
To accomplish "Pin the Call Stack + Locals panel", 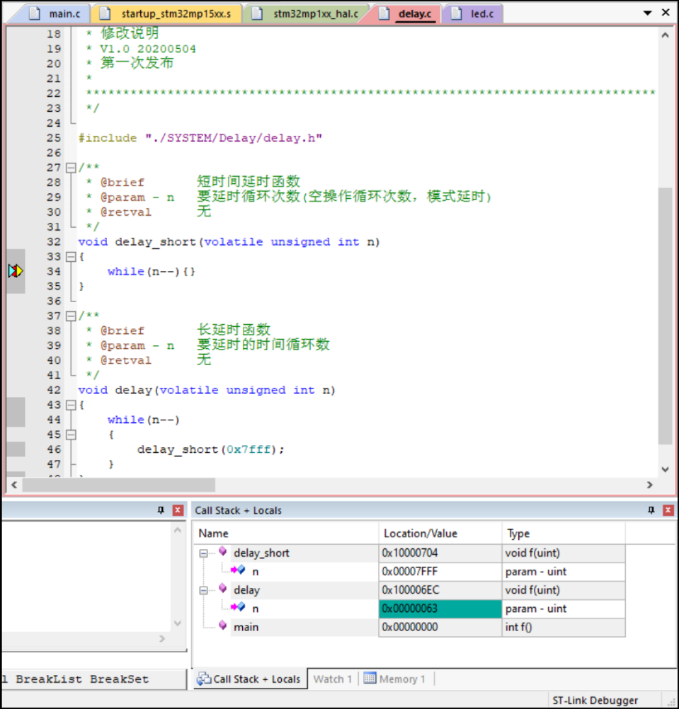I will tap(651, 510).
